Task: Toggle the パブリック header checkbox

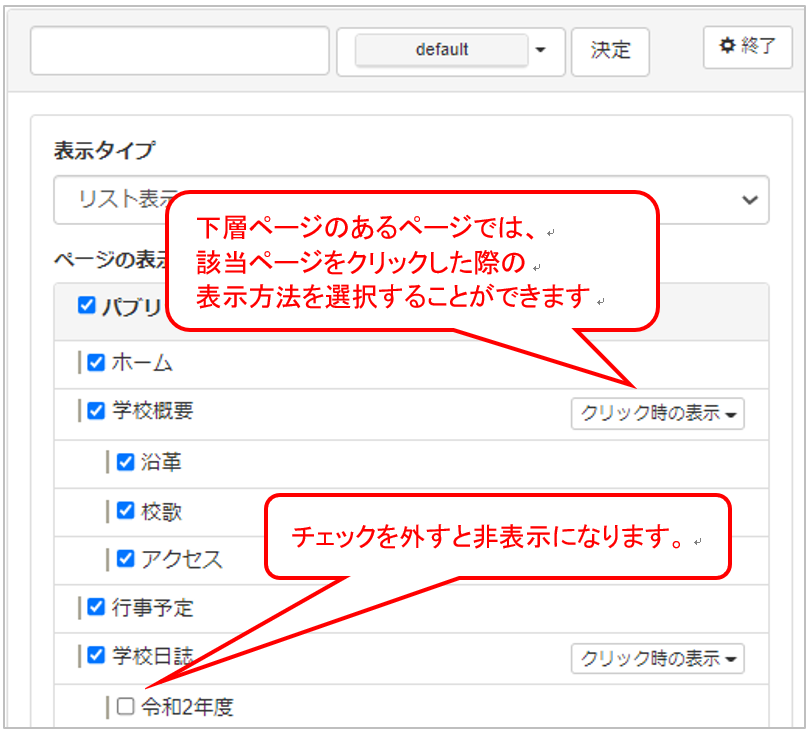Action: [87, 306]
